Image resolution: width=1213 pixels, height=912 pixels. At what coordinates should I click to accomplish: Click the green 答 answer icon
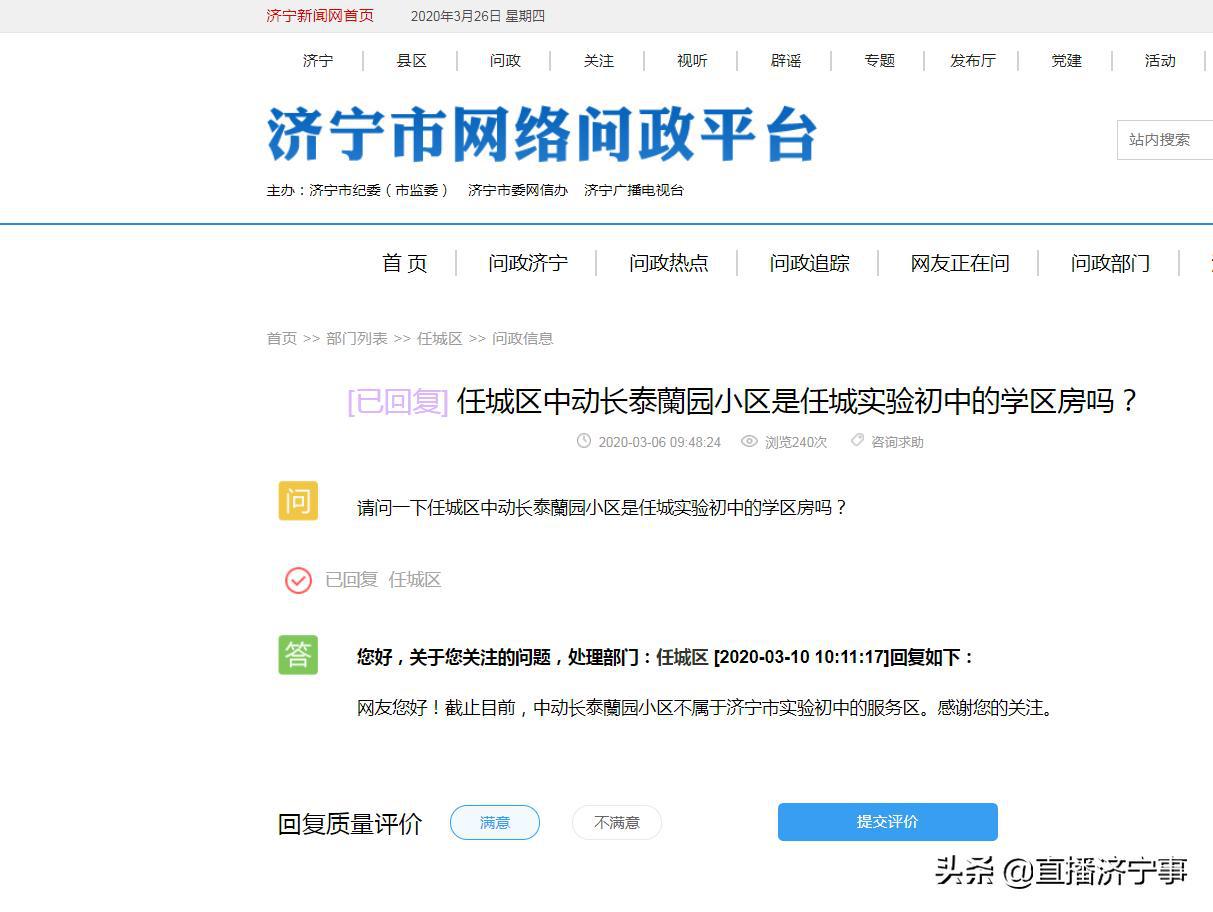(297, 654)
